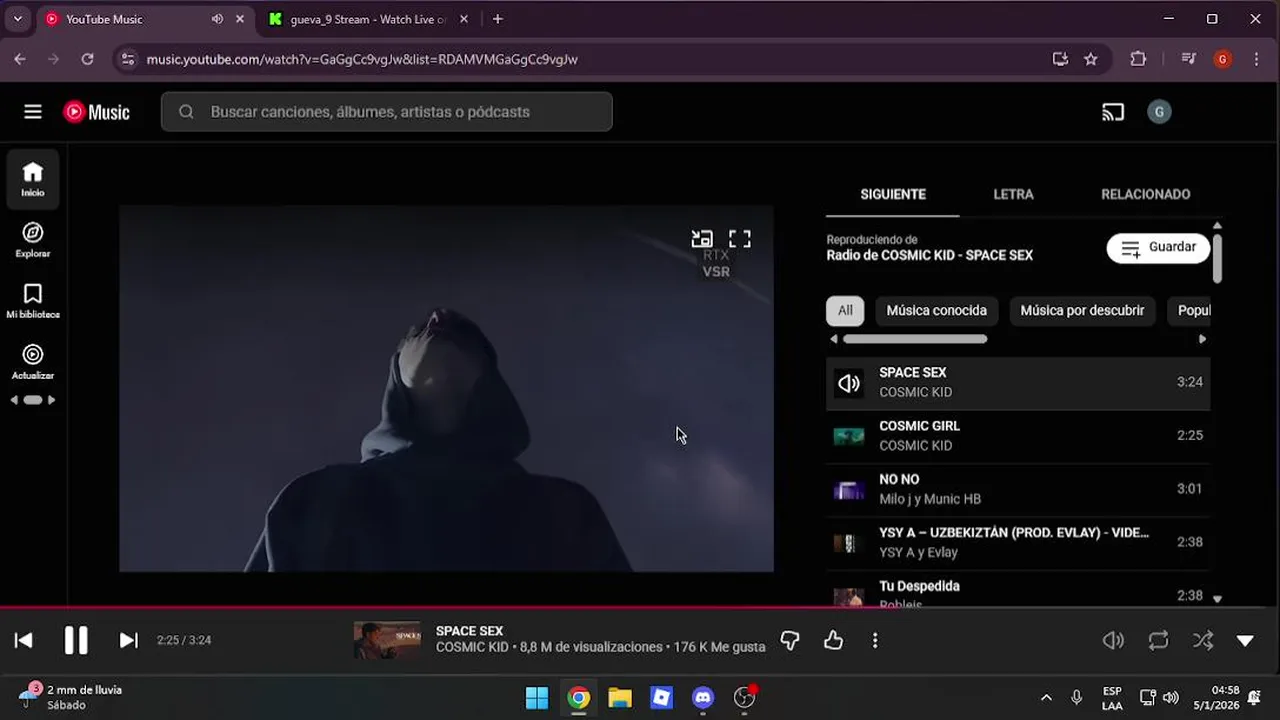Collapse the player page with arrow
The height and width of the screenshot is (720, 1280).
click(x=1245, y=641)
